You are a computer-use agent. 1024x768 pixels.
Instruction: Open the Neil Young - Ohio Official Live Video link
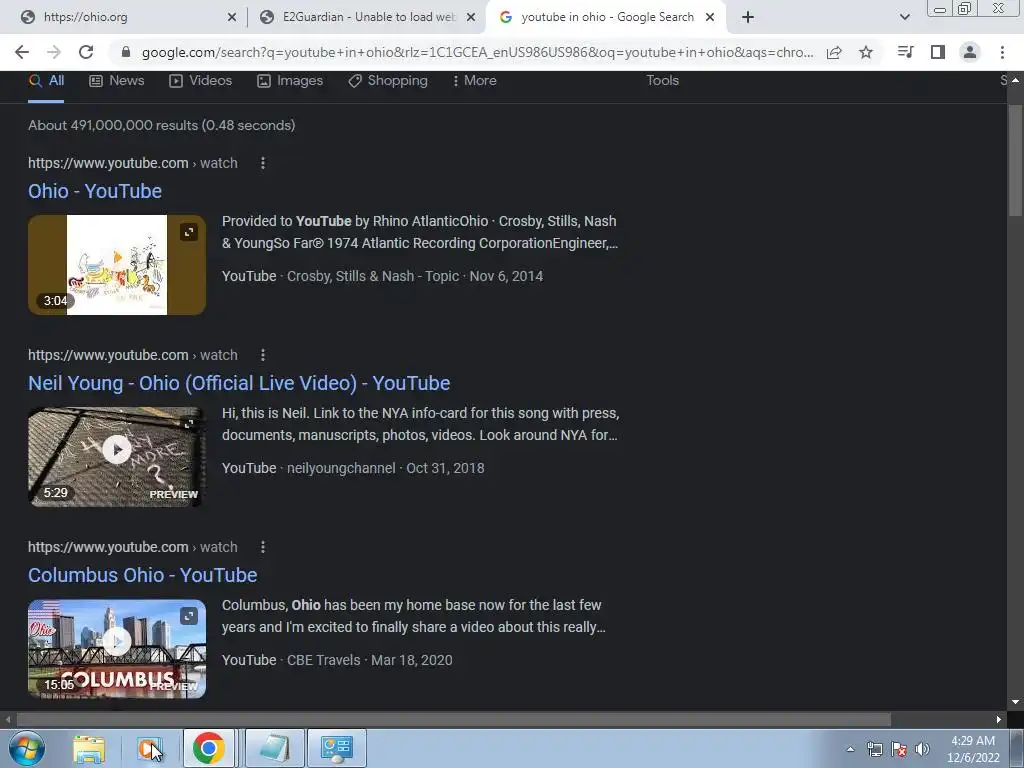(x=239, y=383)
